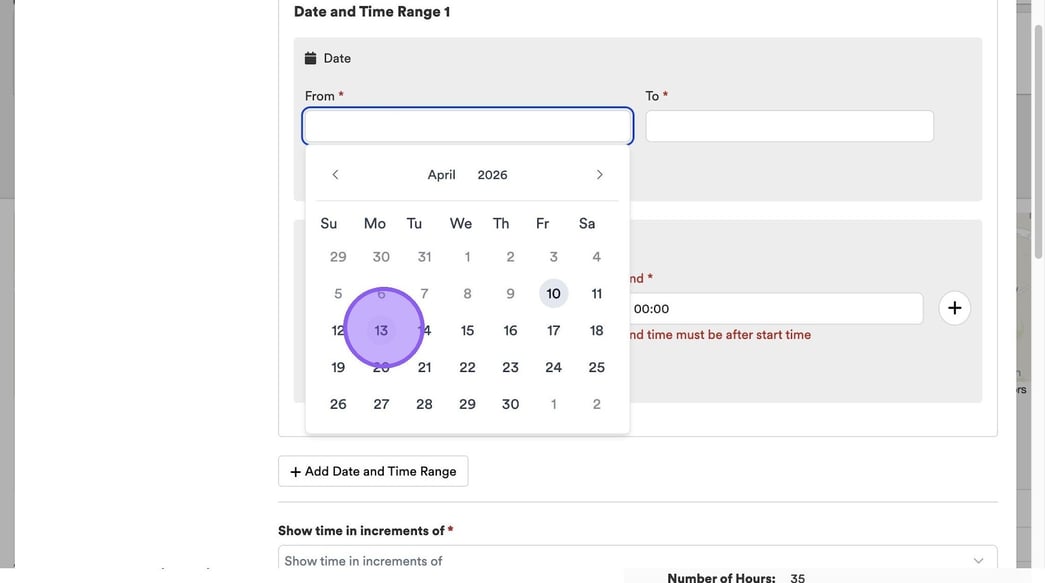Select April 22 in the calendar
Image resolution: width=1045 pixels, height=583 pixels.
(467, 367)
